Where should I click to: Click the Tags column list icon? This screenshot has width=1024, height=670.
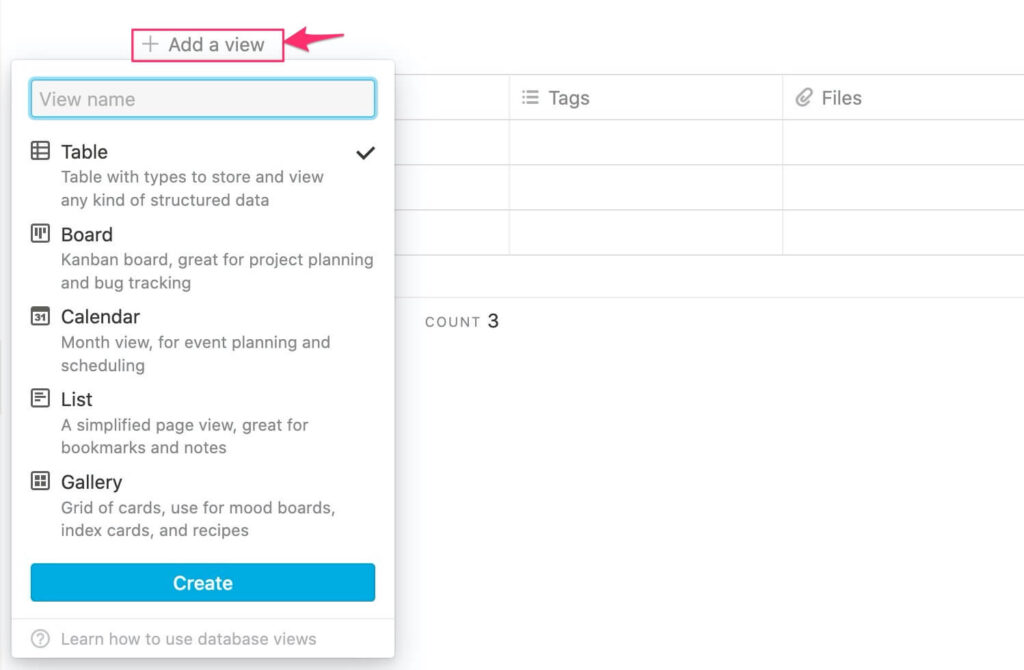[x=530, y=97]
